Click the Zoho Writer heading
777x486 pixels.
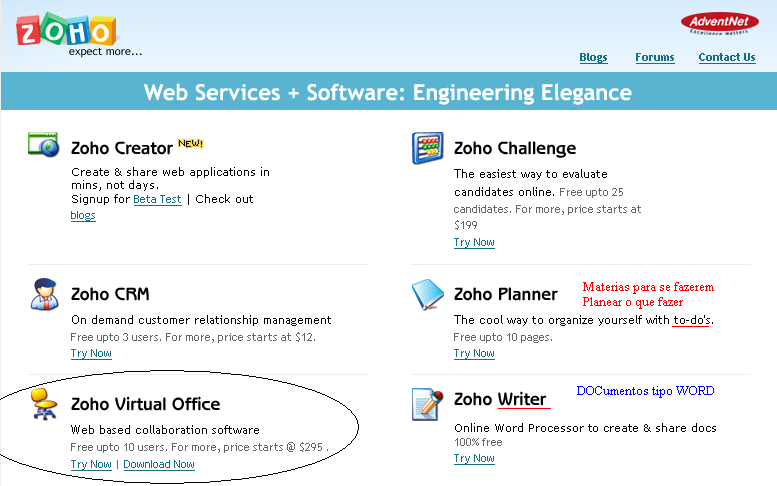coord(500,399)
